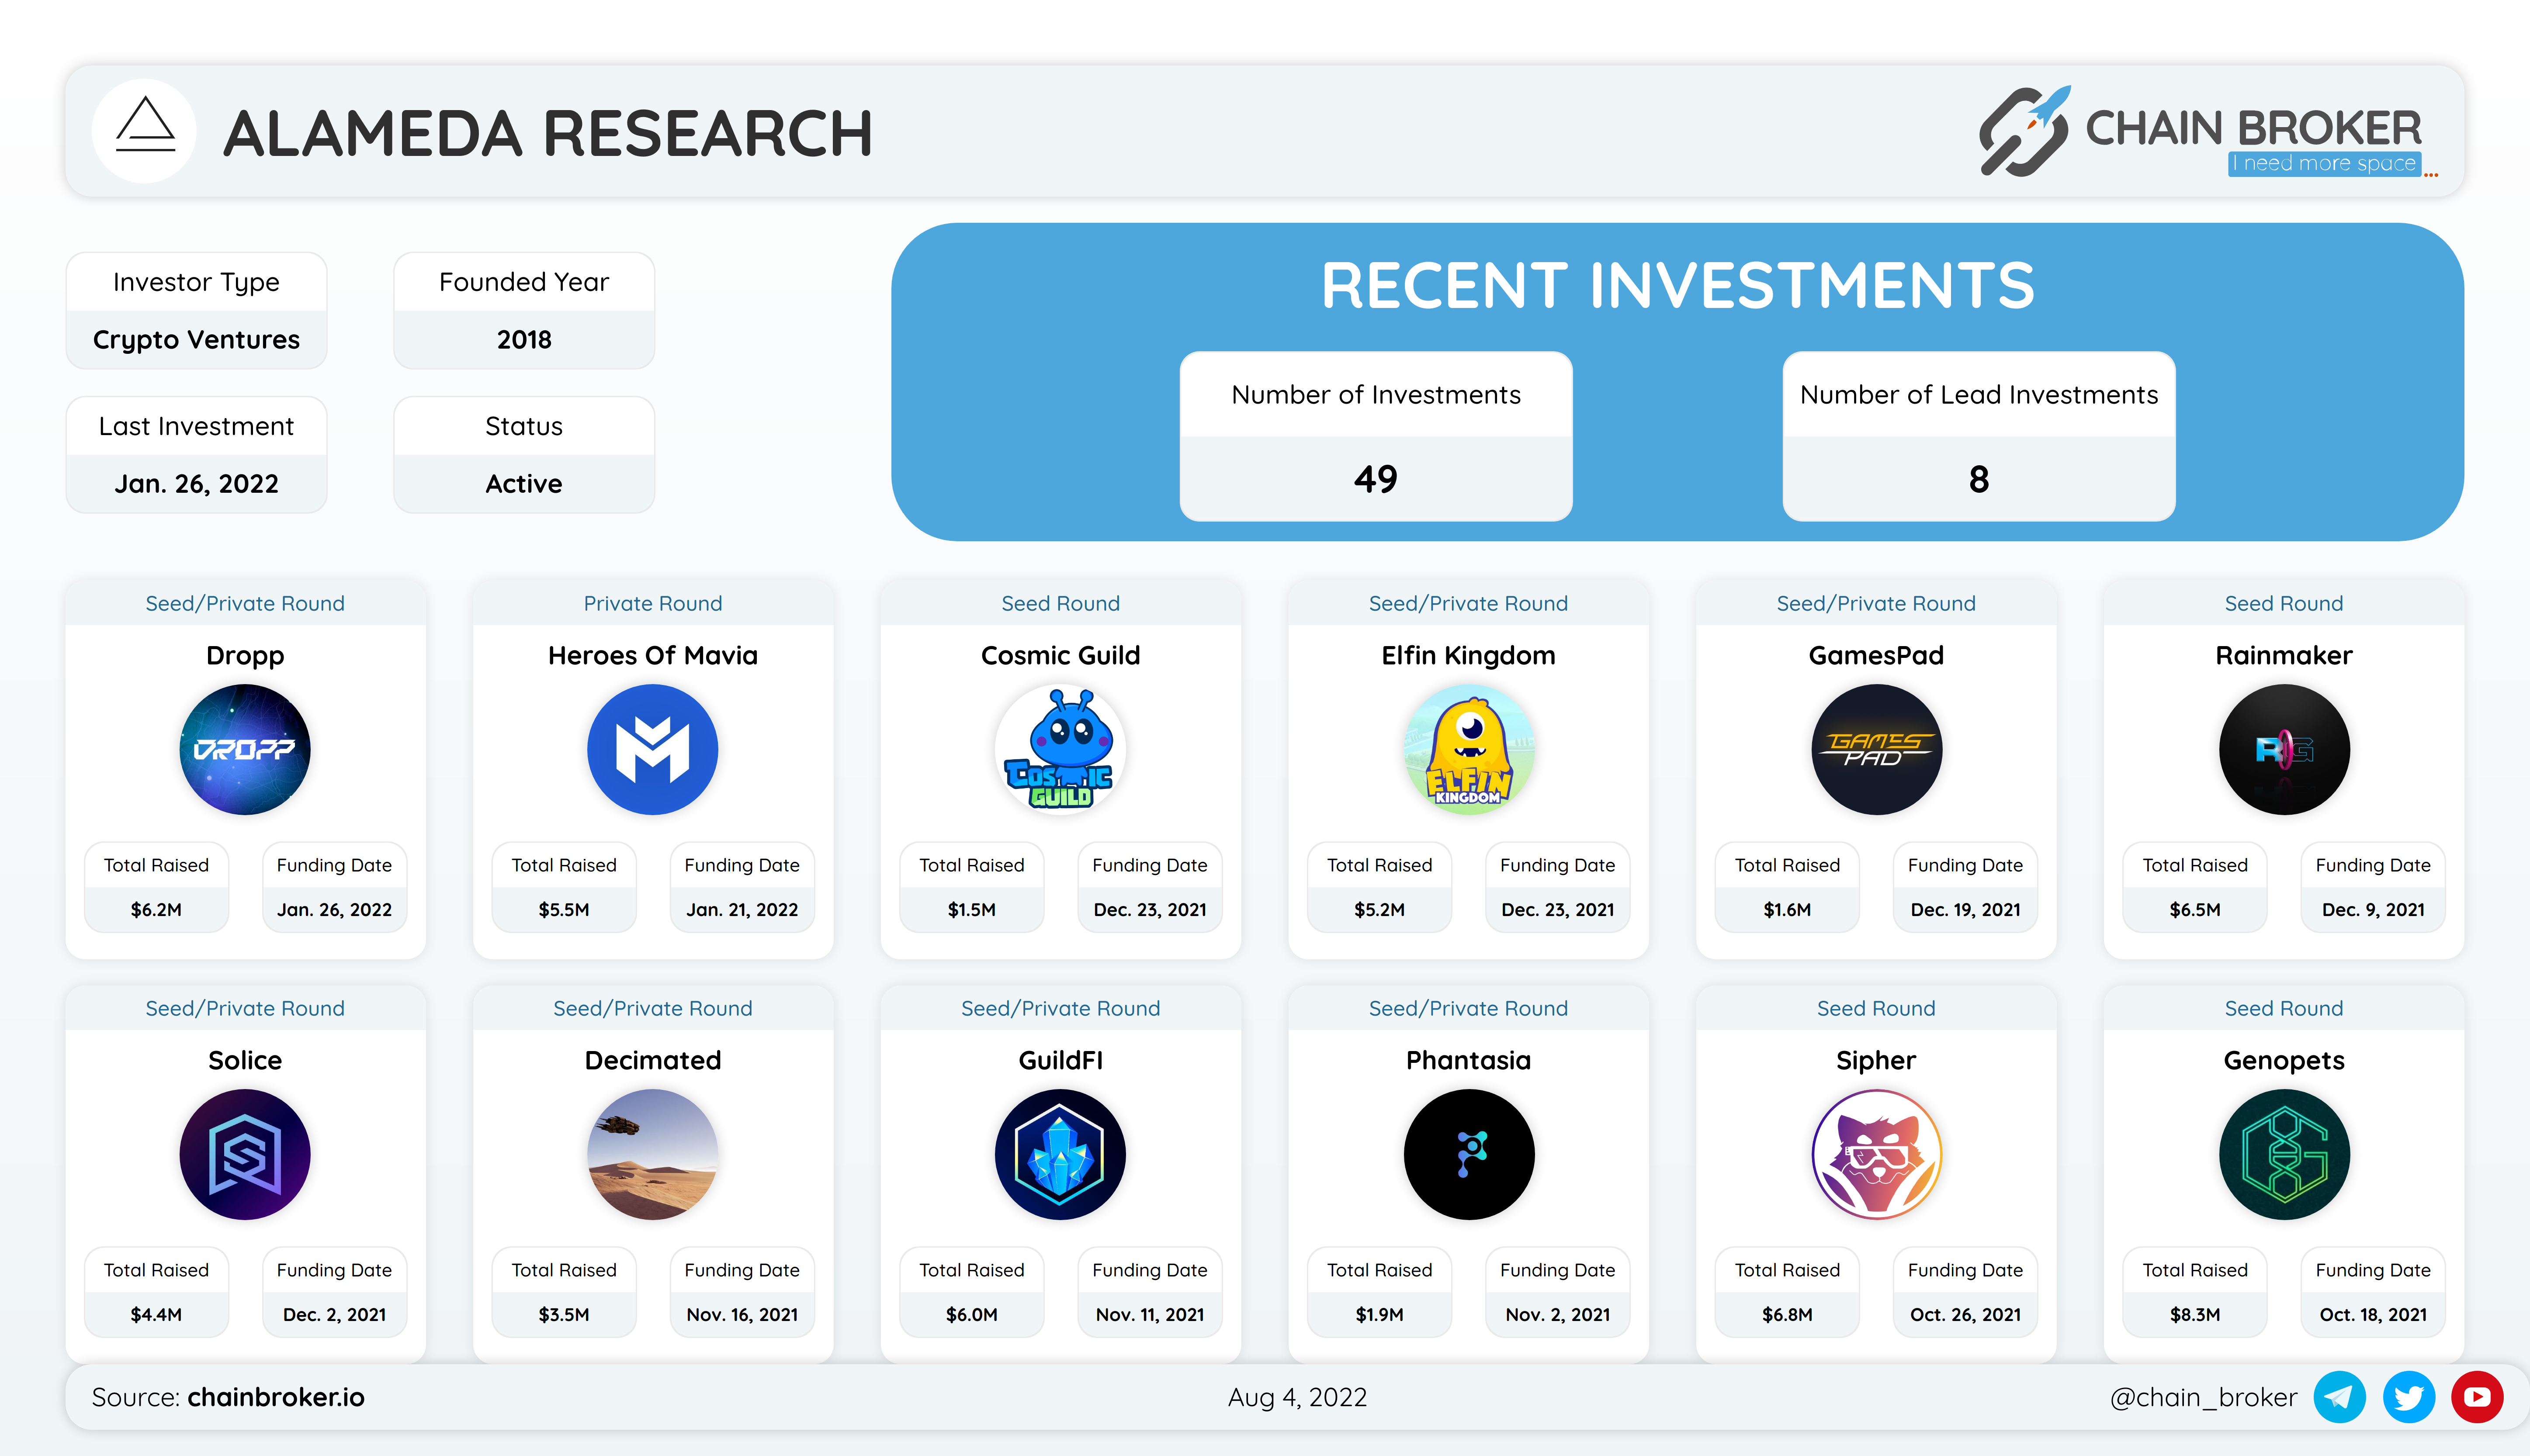Open the Decimated desert thumbnail
This screenshot has width=2530, height=1456.
[652, 1154]
